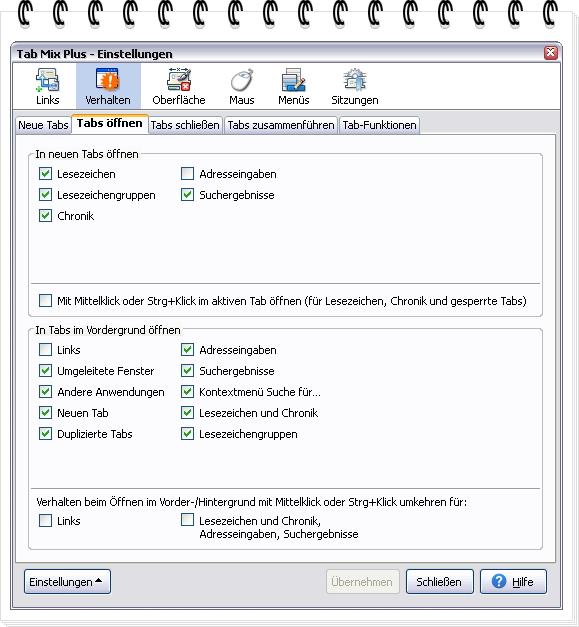Uncheck Lesezeichengruppen in foreground tabs section
The height and width of the screenshot is (627, 579).
(x=187, y=433)
